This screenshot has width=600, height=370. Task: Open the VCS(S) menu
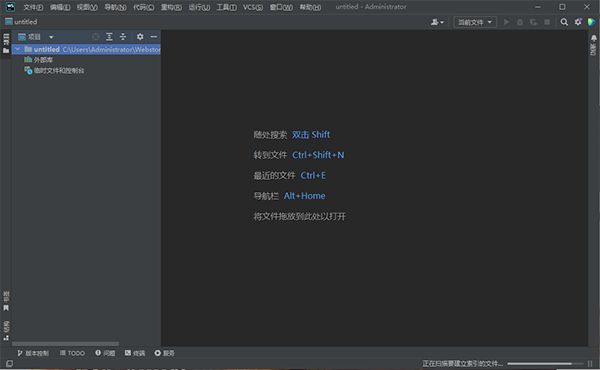253,7
